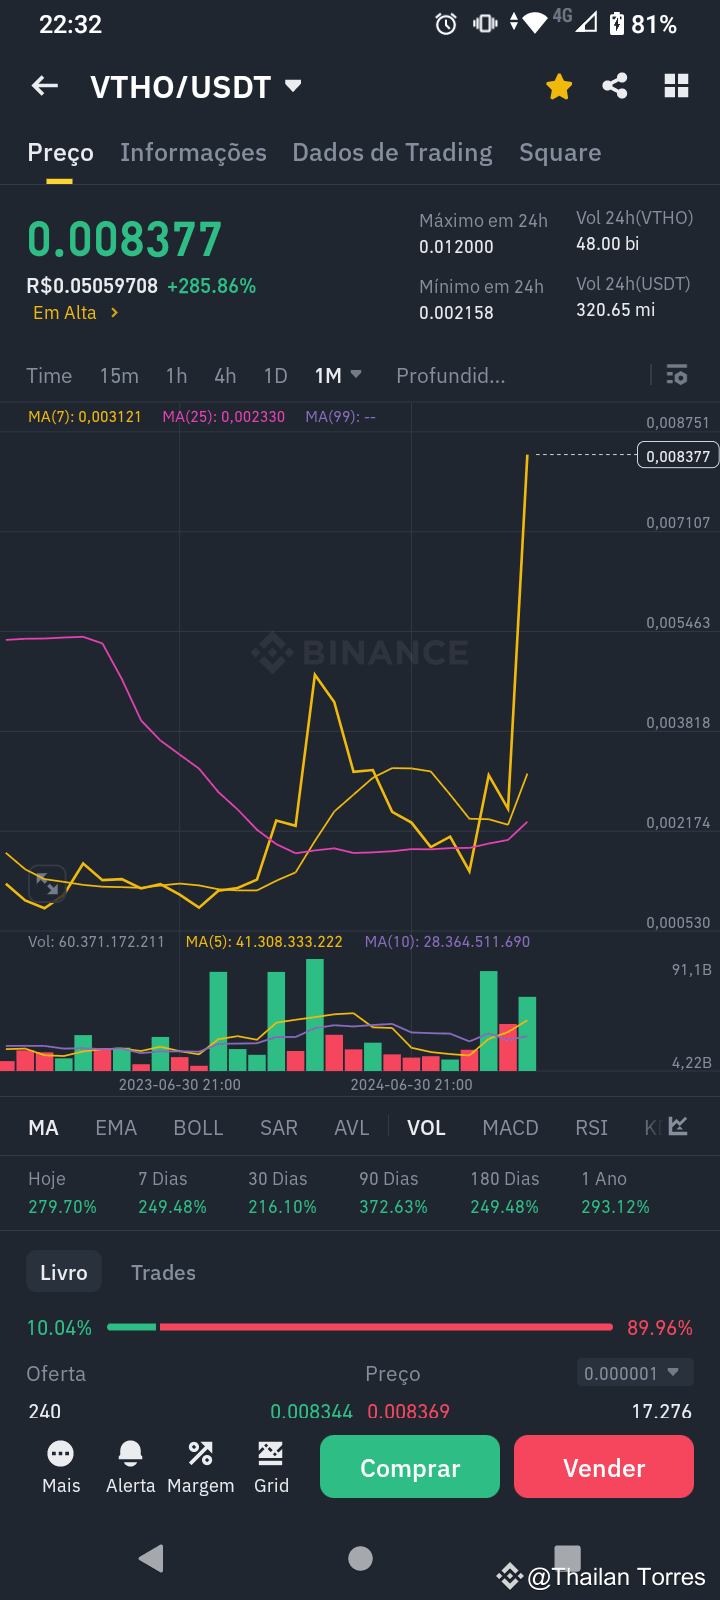This screenshot has width=720, height=1600.
Task: Tap the 1 Ano 293.12% change value
Action: pos(615,1207)
